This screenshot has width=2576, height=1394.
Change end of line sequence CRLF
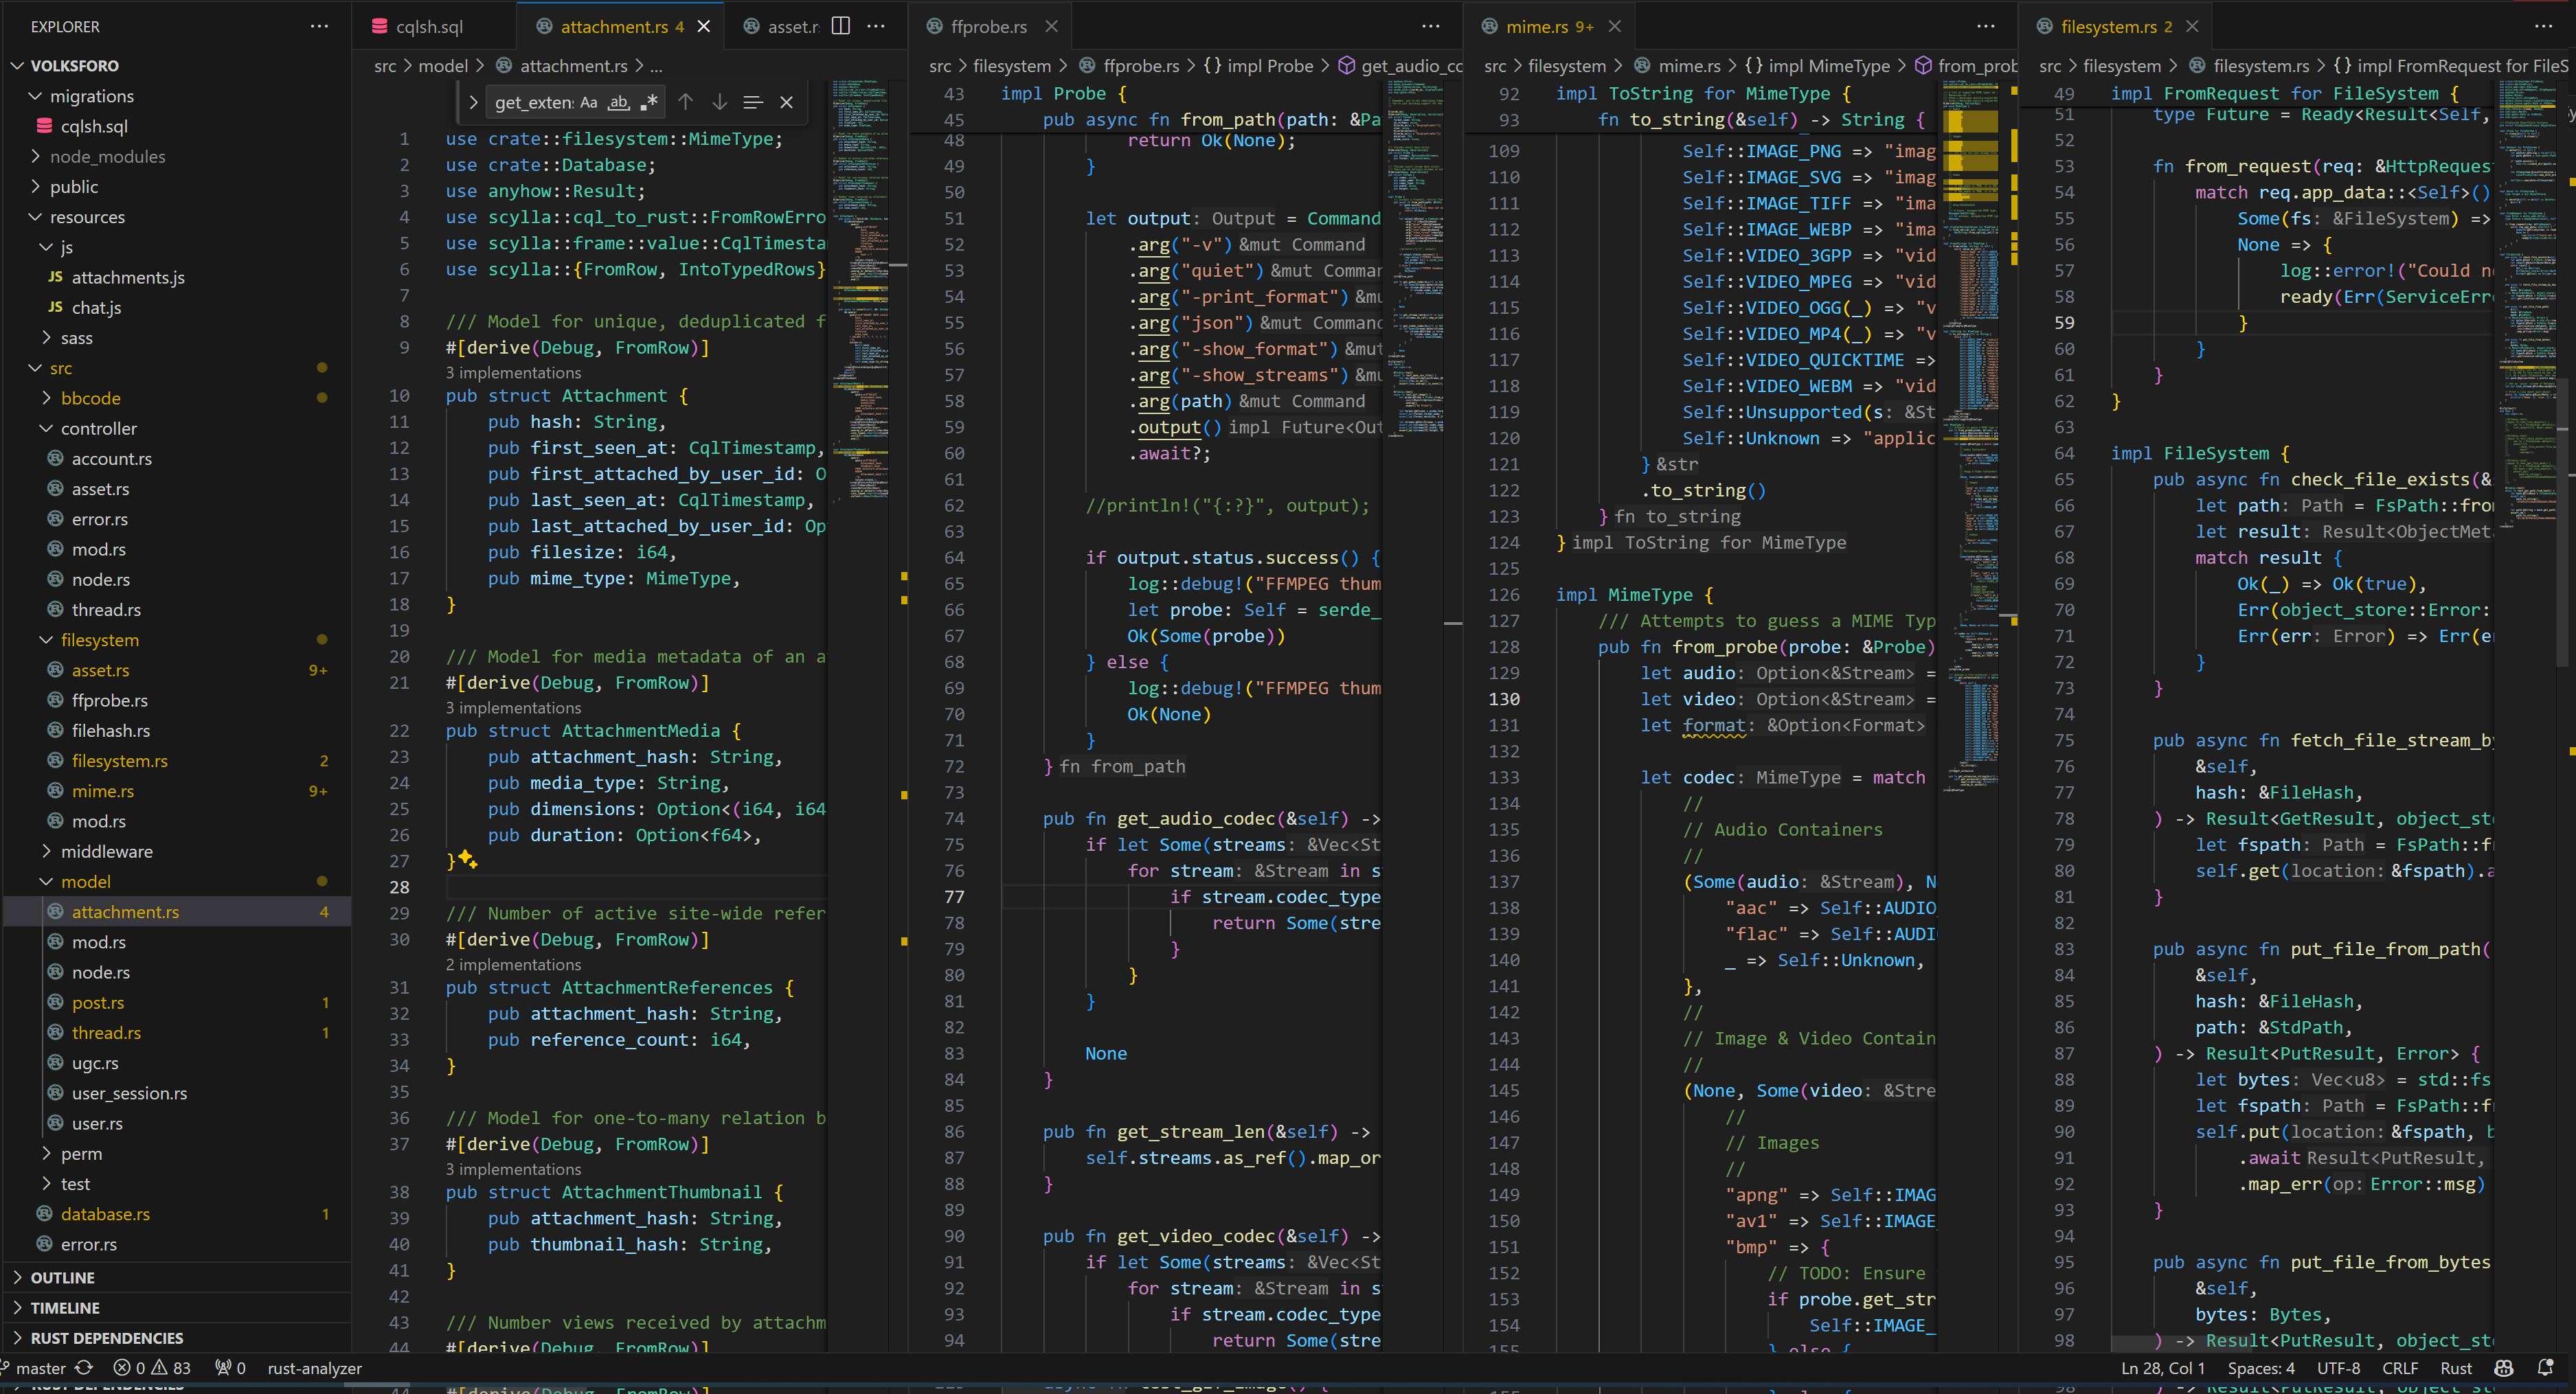point(2400,1368)
